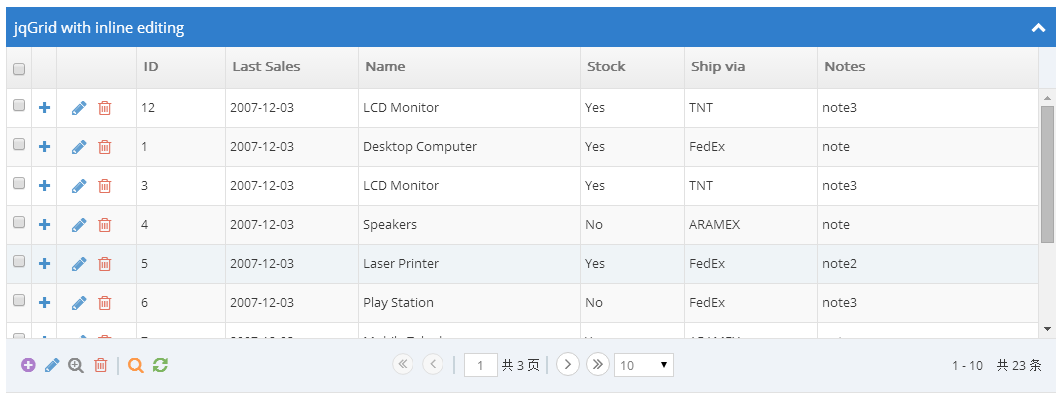Select the checkbox for the row with ID 3
The height and width of the screenshot is (394, 1059).
click(x=19, y=183)
